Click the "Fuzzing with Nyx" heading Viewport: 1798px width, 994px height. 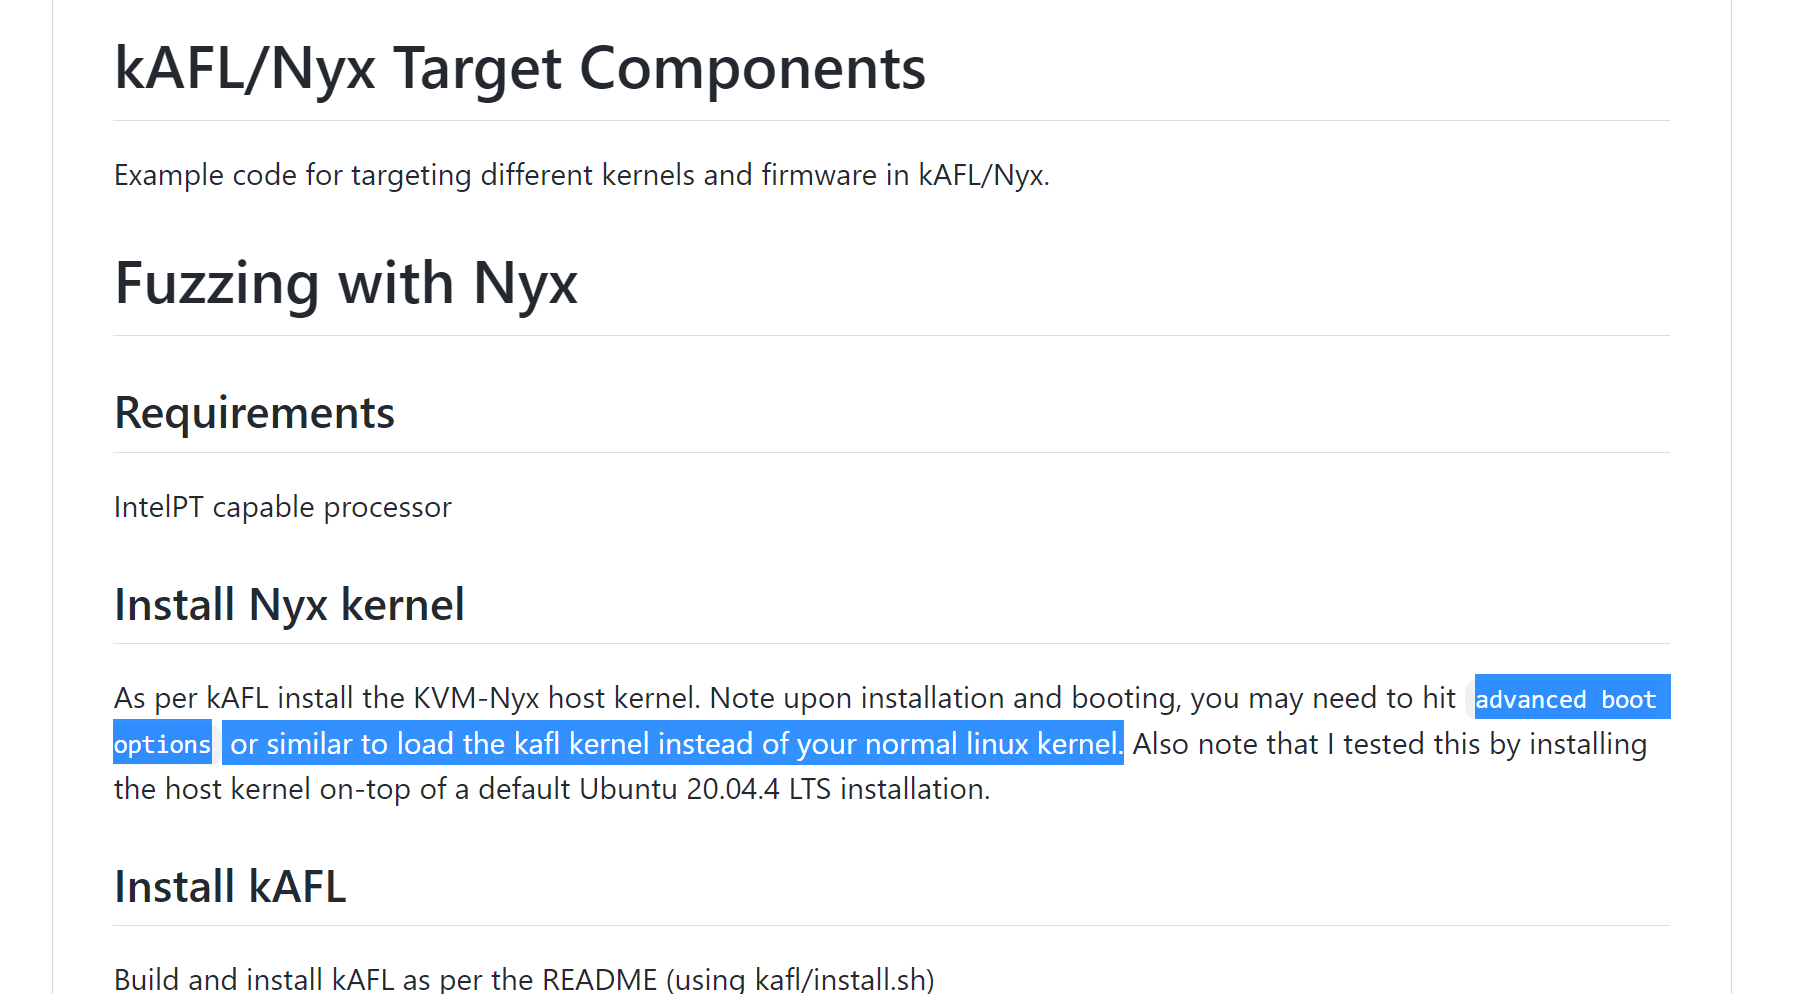346,283
